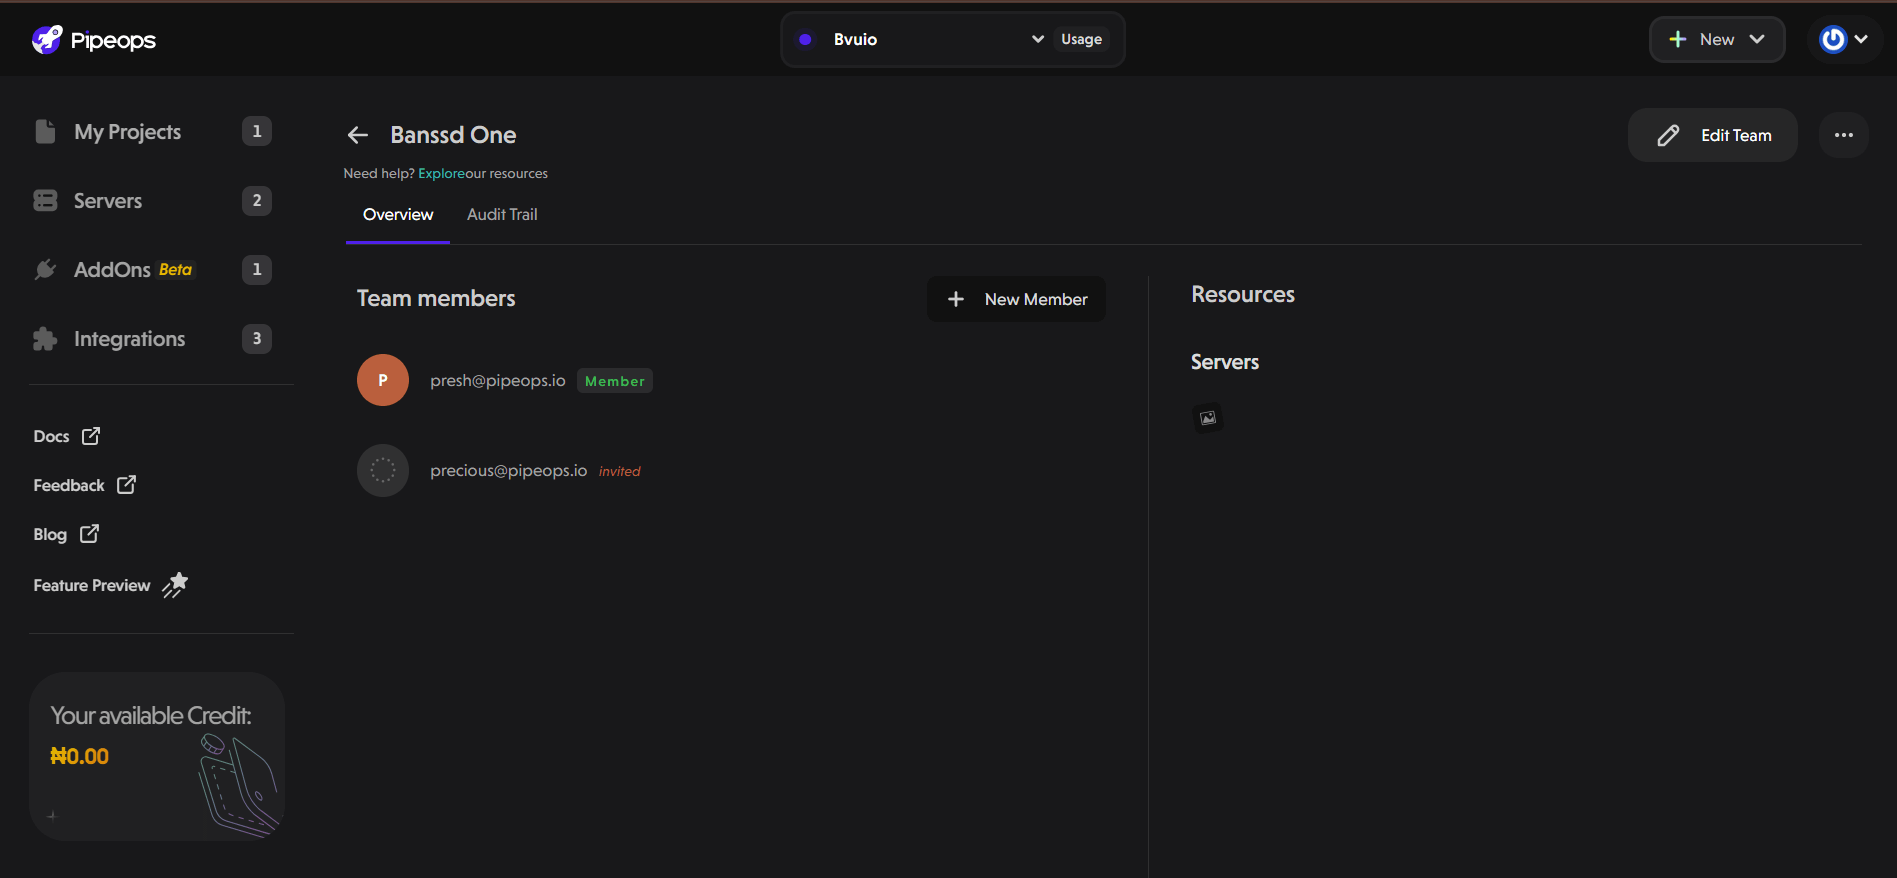
Task: Click the purple dot in workspace selector
Action: pos(805,39)
